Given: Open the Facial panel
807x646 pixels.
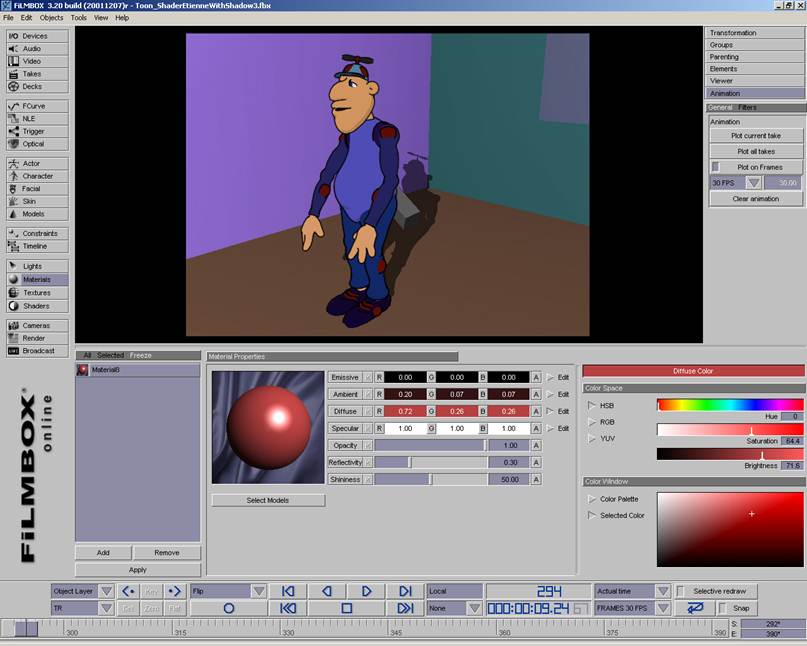Looking at the screenshot, I should 37,188.
